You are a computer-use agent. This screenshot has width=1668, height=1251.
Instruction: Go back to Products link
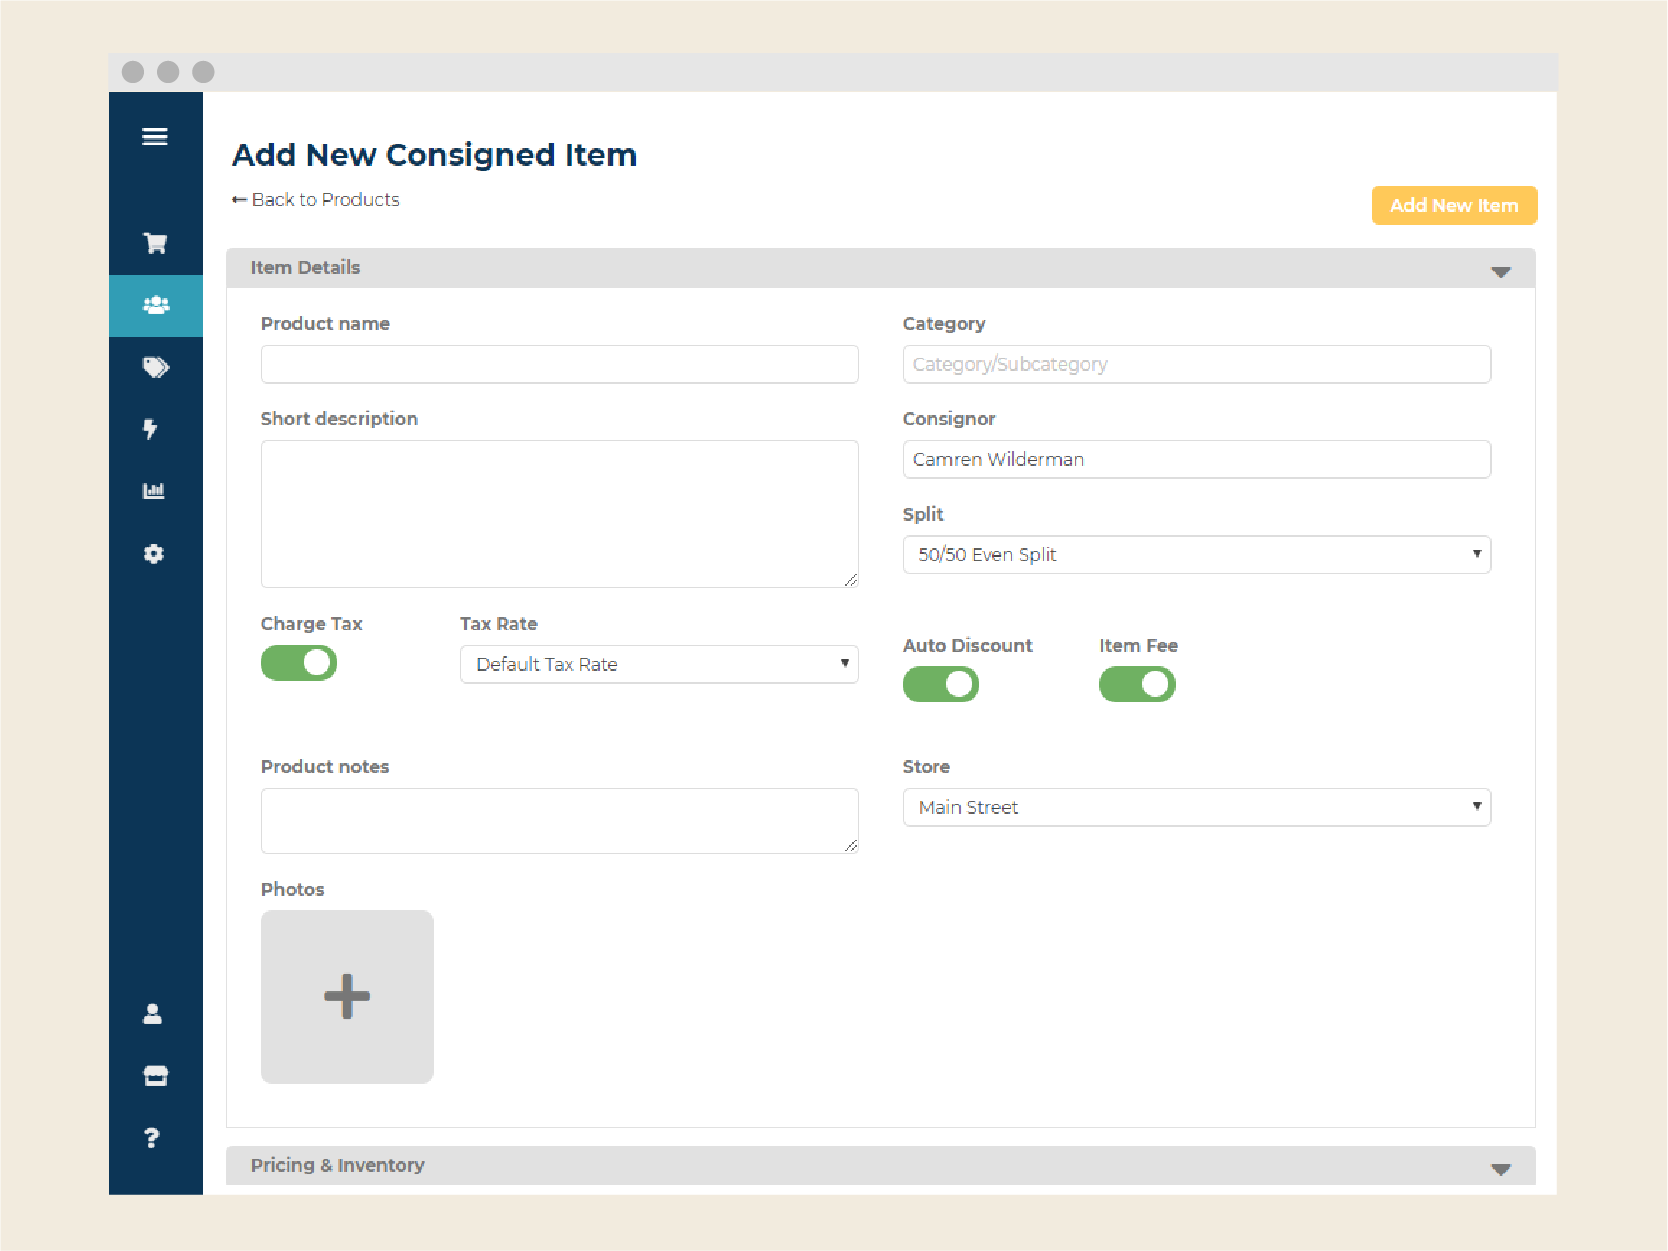point(316,200)
